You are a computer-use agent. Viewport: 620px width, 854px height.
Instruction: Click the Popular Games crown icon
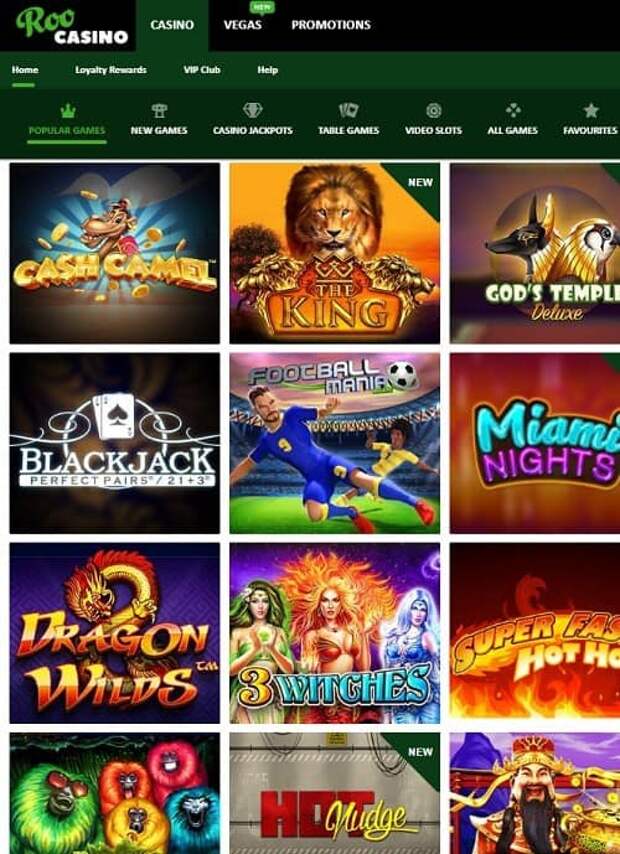click(68, 111)
